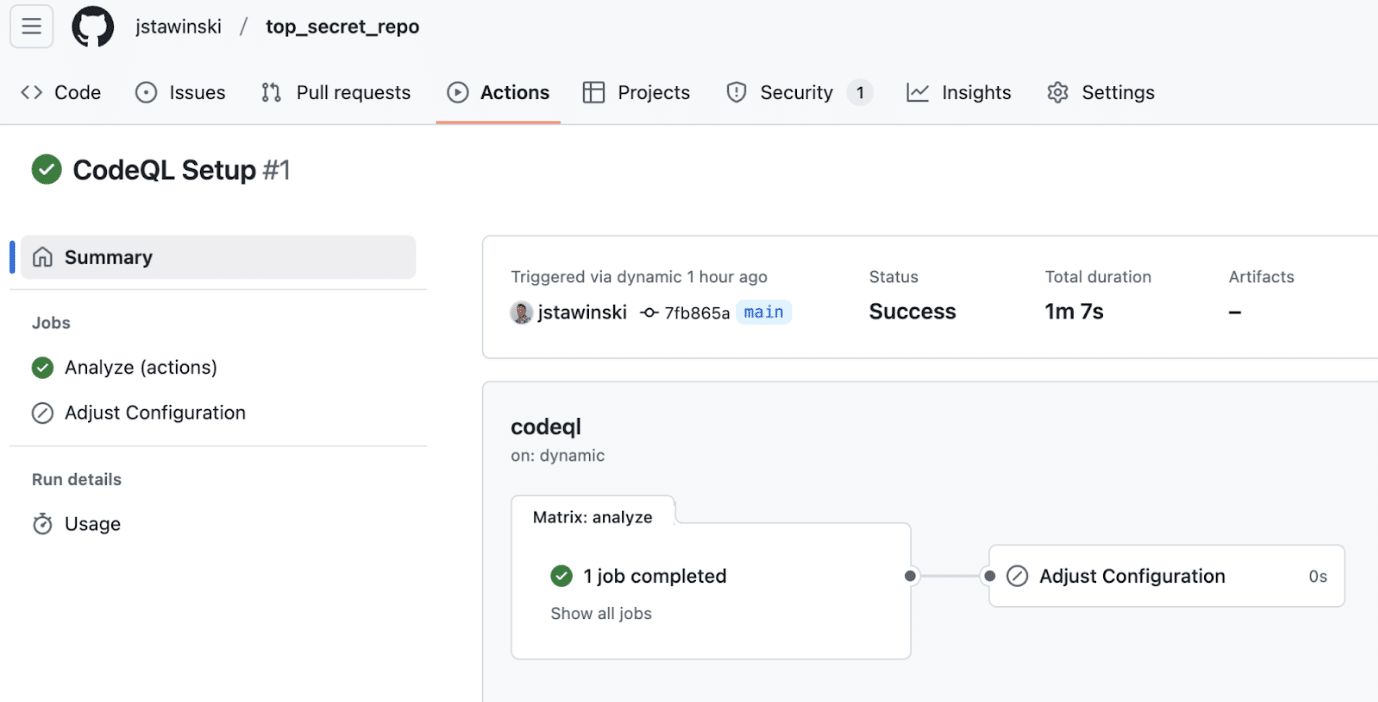Expand hidden jobs via Show all jobs
Viewport: 1378px width, 702px height.
click(x=601, y=613)
